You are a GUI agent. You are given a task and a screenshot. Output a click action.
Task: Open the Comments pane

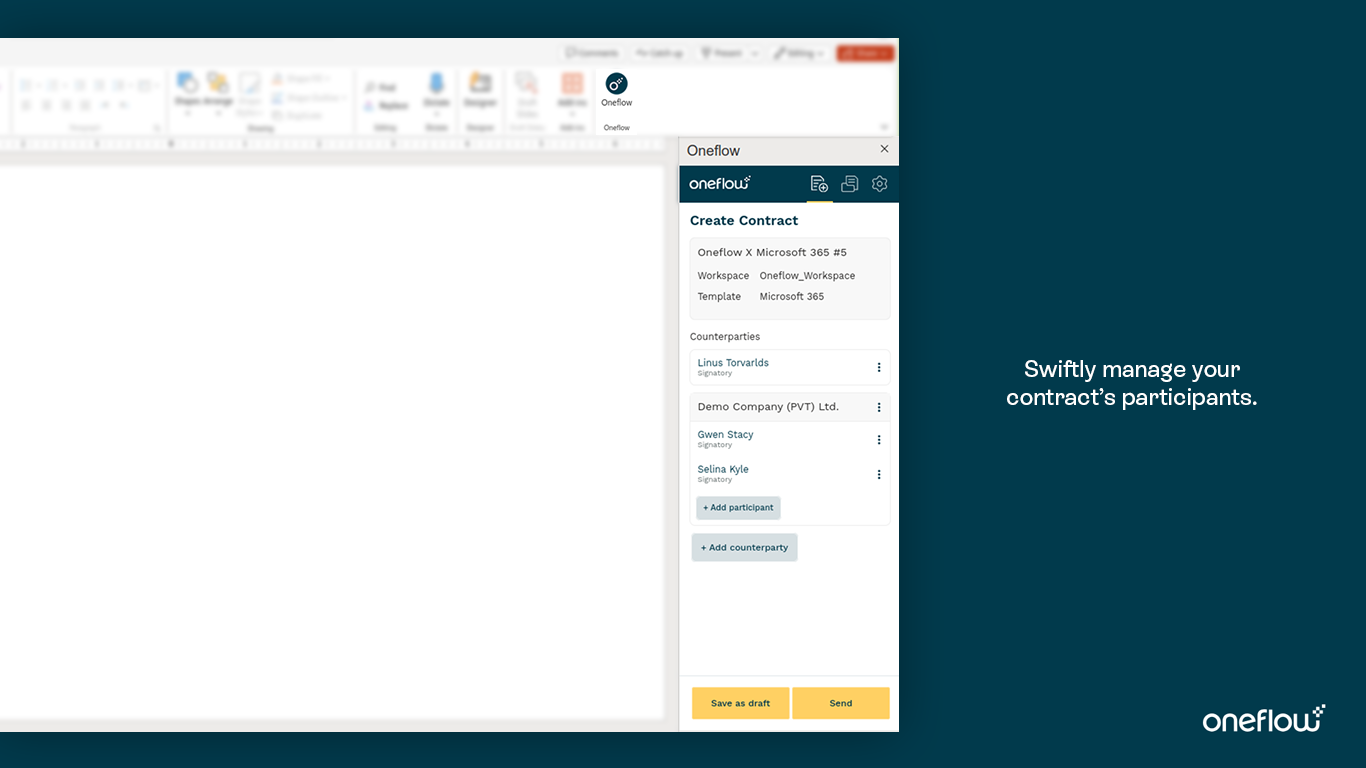tap(591, 53)
